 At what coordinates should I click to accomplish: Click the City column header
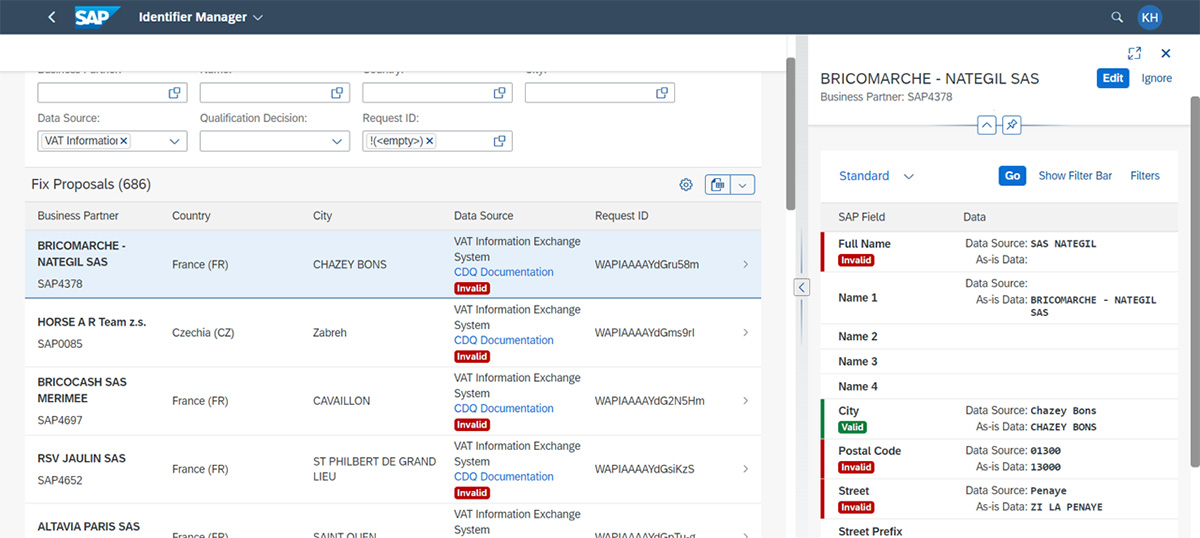point(322,216)
